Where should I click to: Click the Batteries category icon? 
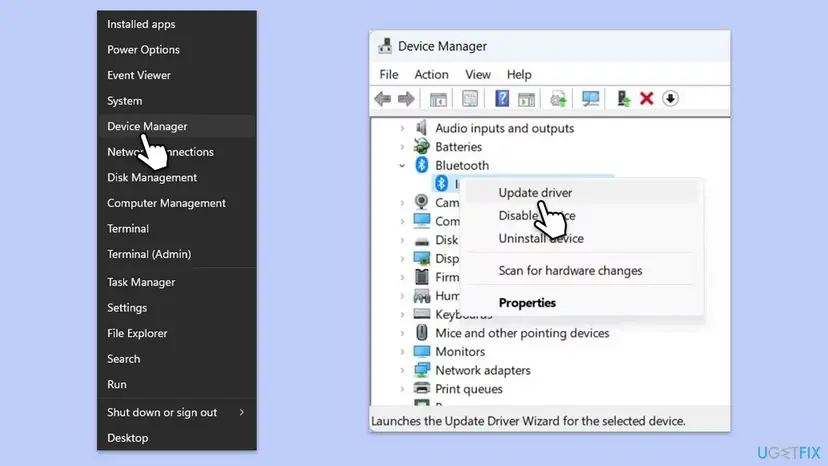point(421,146)
